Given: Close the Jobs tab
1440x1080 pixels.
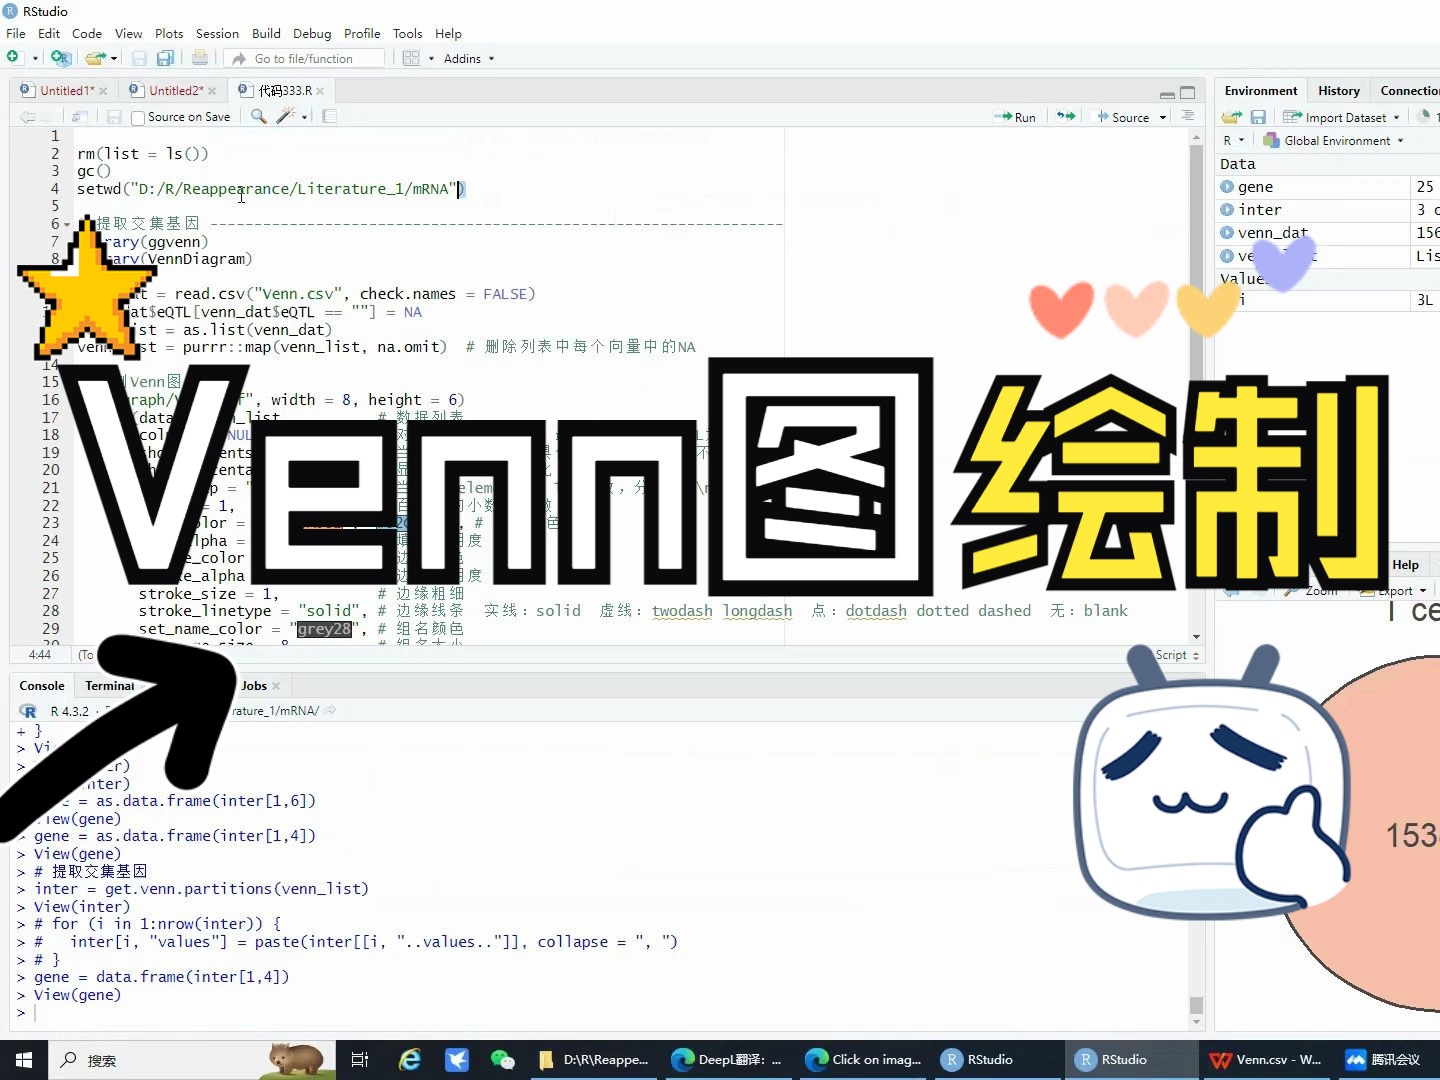Looking at the screenshot, I should point(276,686).
